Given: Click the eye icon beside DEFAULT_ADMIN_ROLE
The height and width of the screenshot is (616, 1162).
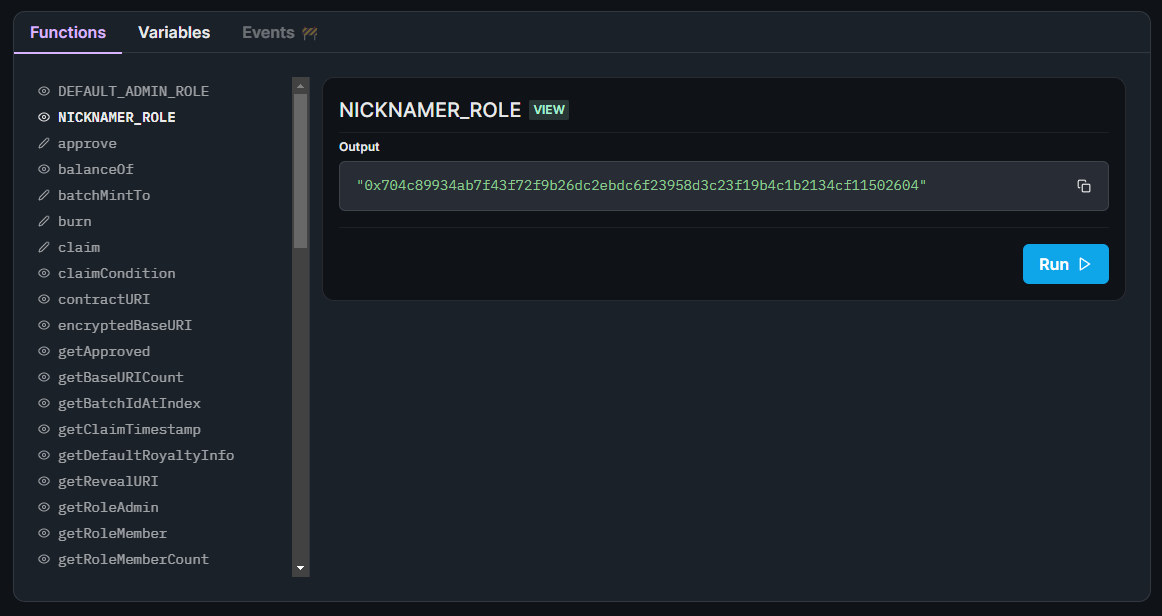Looking at the screenshot, I should (42, 91).
